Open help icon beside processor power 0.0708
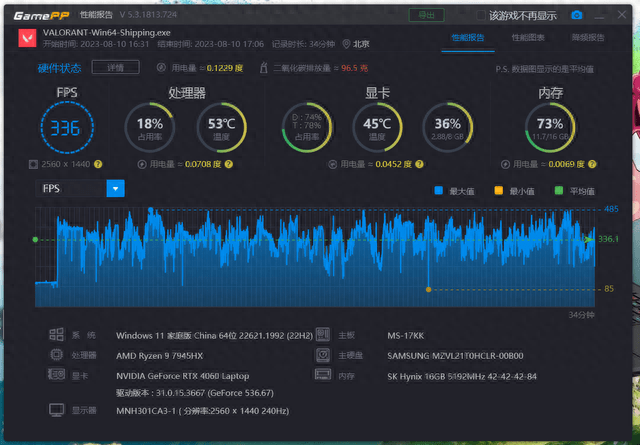The width and height of the screenshot is (640, 445). pyautogui.click(x=229, y=164)
